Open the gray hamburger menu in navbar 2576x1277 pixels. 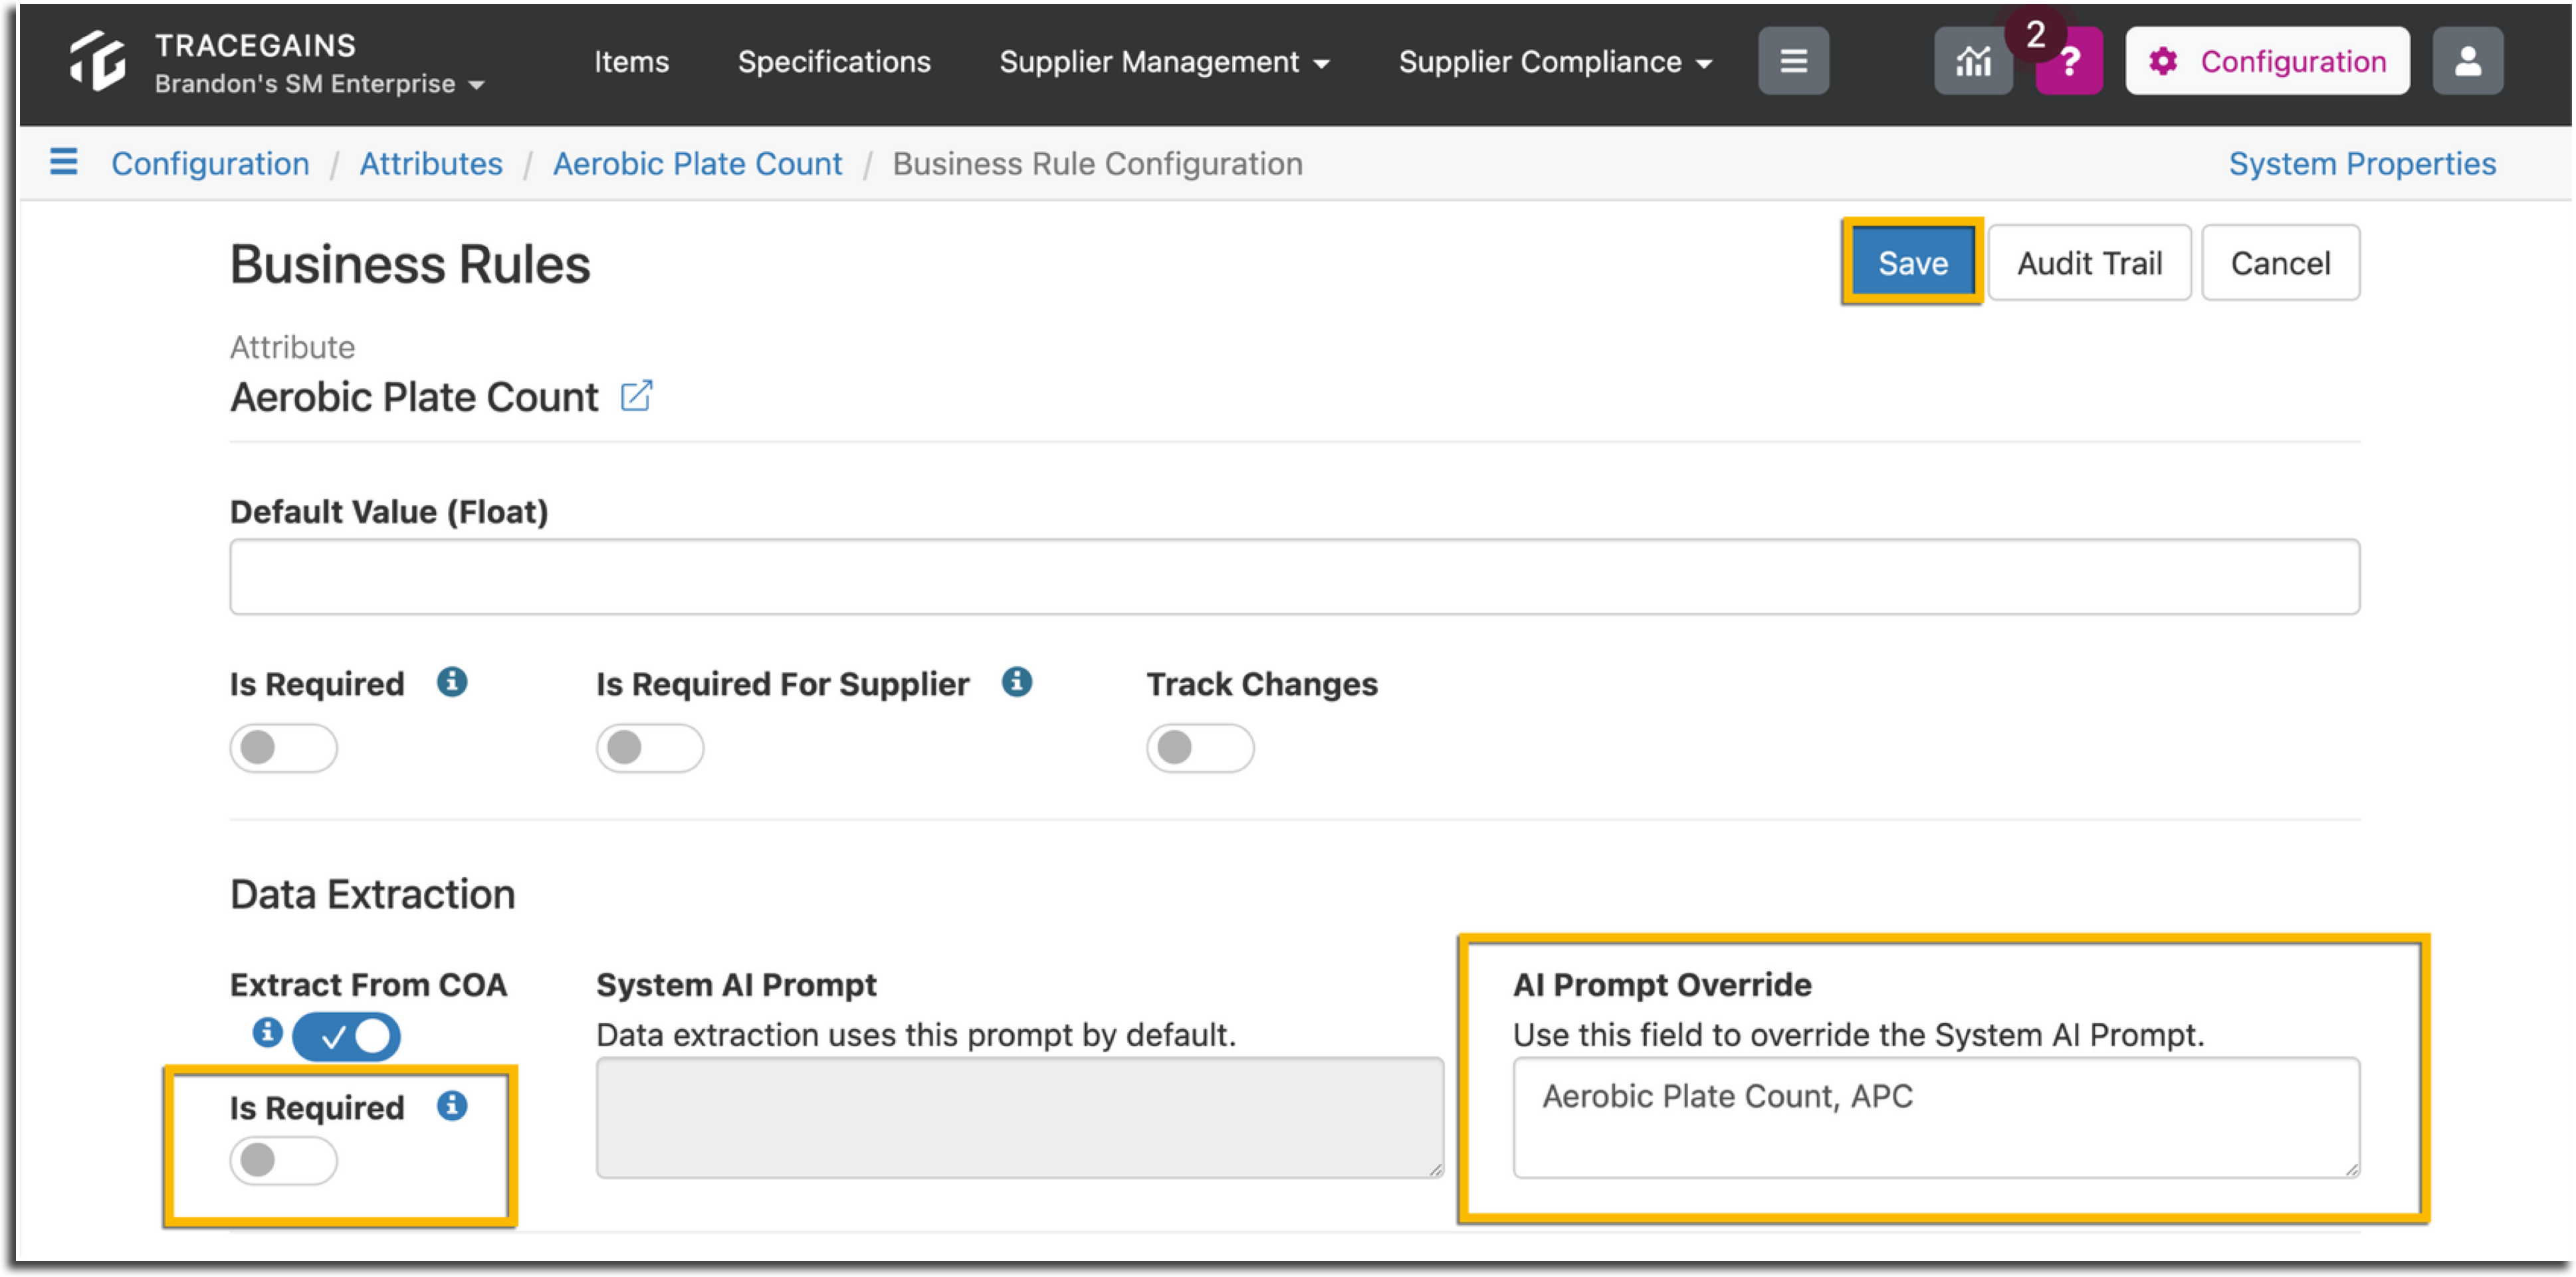[1793, 62]
